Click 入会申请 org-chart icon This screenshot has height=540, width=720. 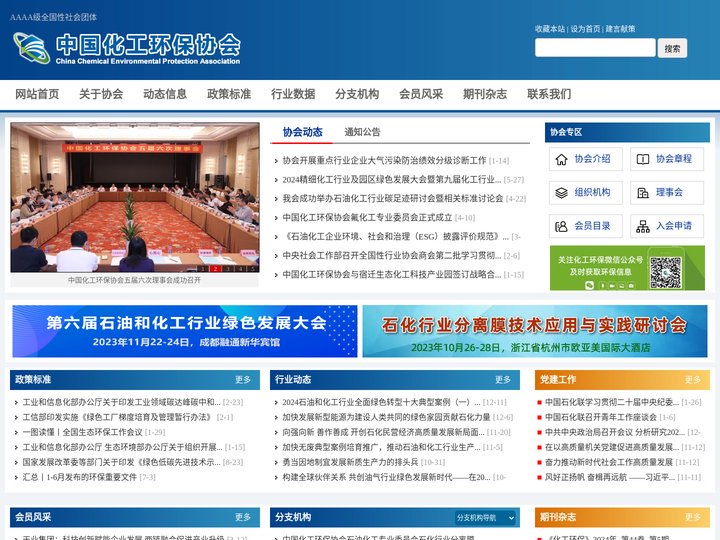click(x=643, y=226)
